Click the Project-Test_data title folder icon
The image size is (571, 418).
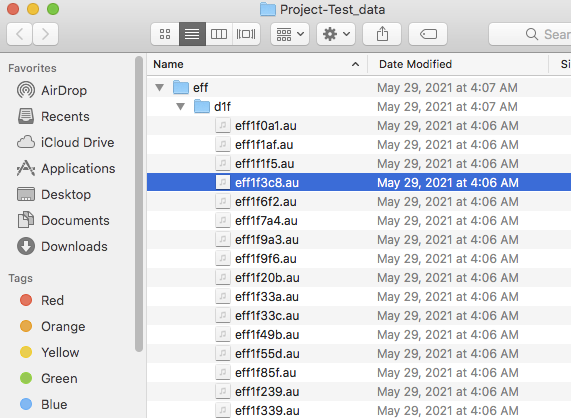[x=268, y=9]
